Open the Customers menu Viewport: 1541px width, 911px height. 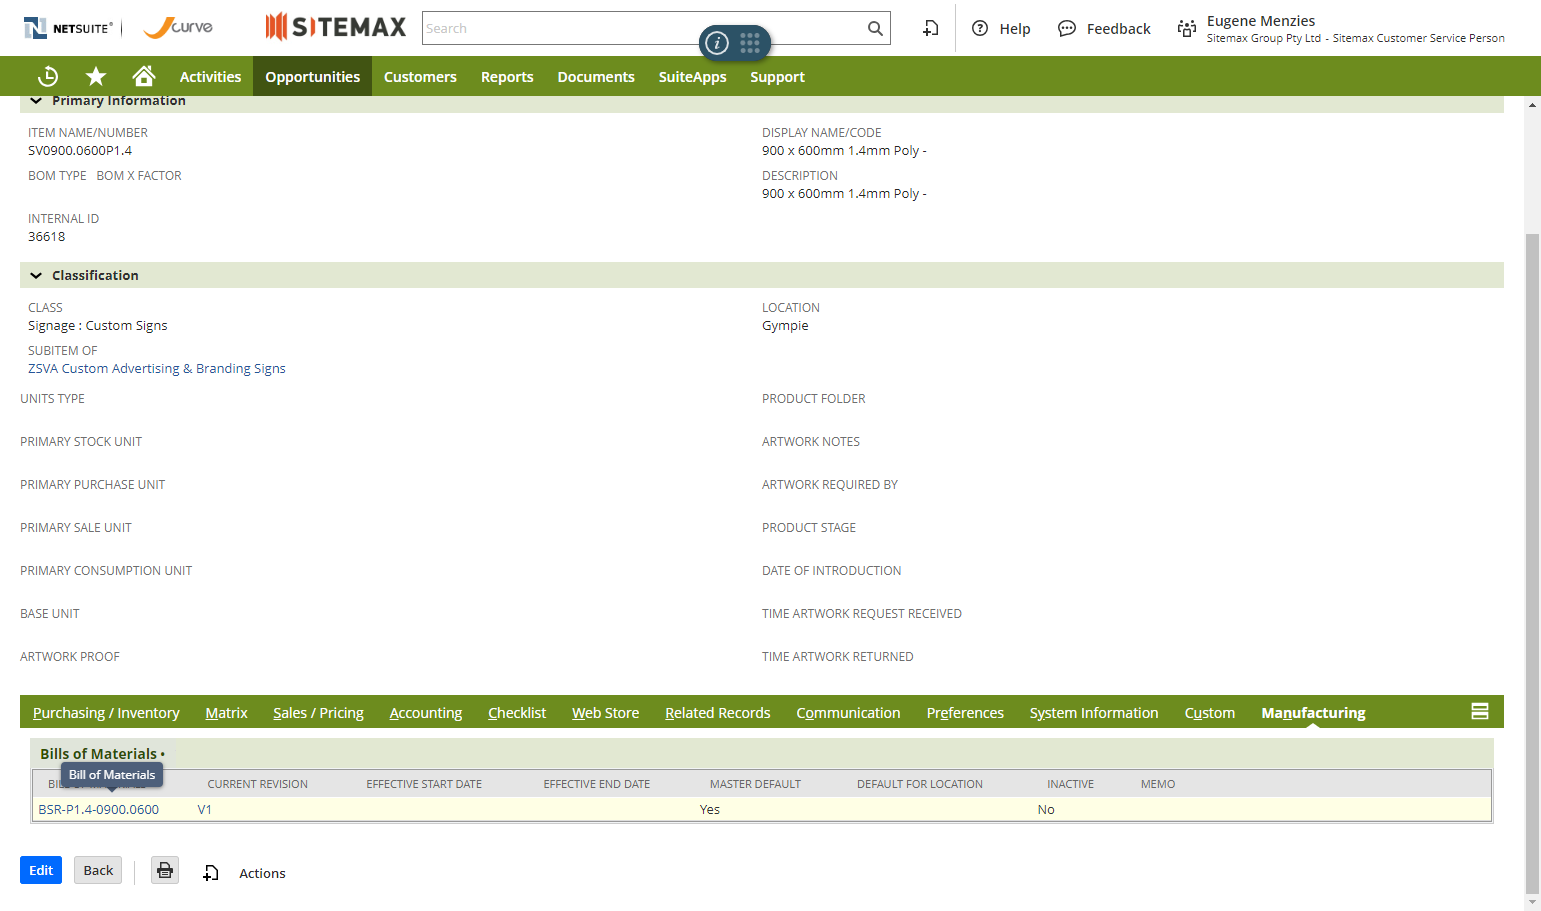[x=420, y=76]
